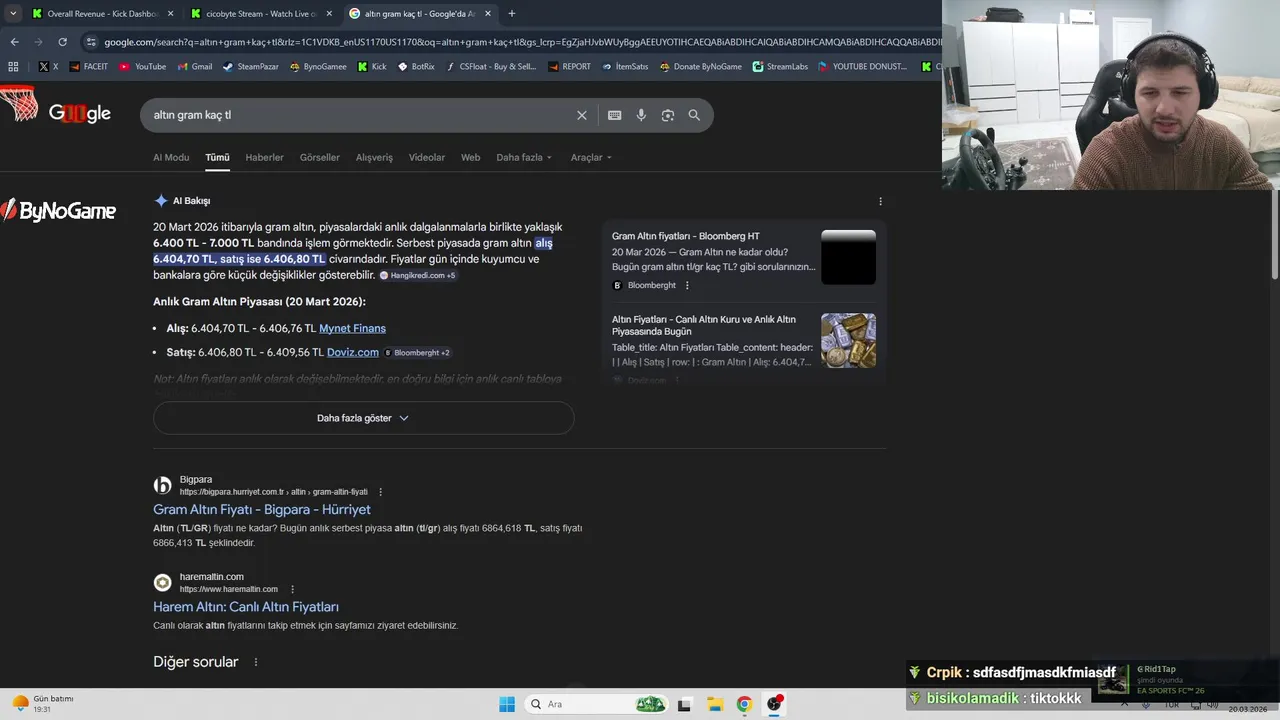Viewport: 1280px width, 720px height.
Task: Open the bookmarks apps grid icon
Action: (13, 67)
